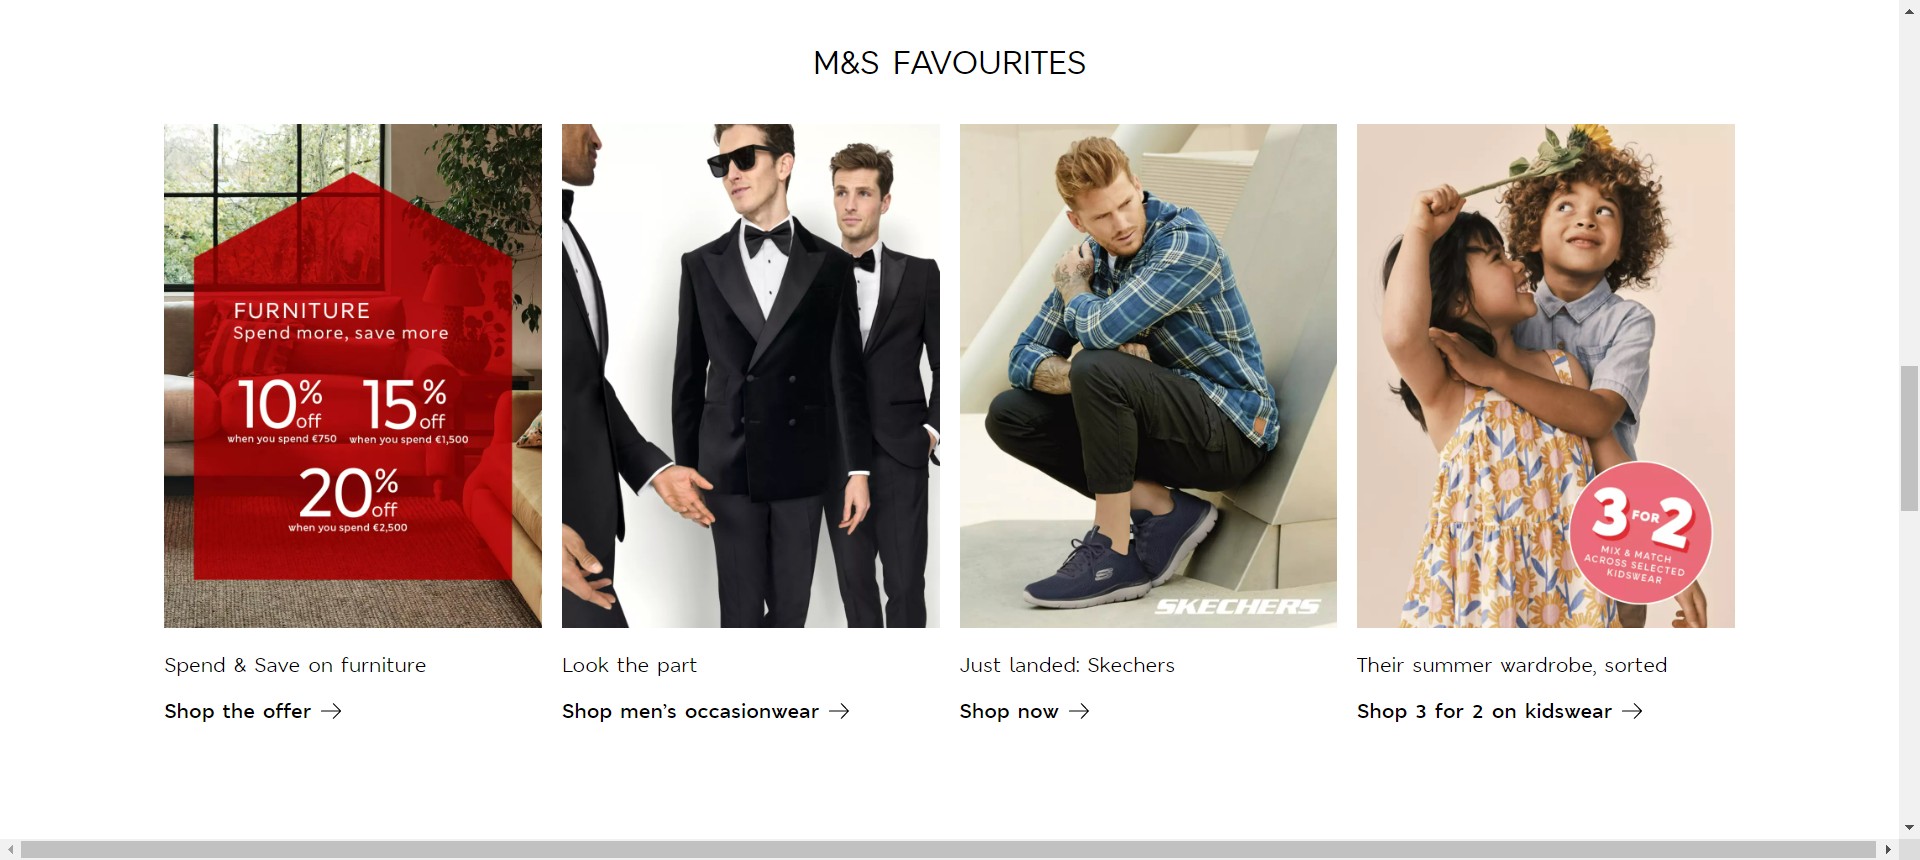Open the red furniture discount banner image
Viewport: 1920px width, 860px height.
[353, 376]
